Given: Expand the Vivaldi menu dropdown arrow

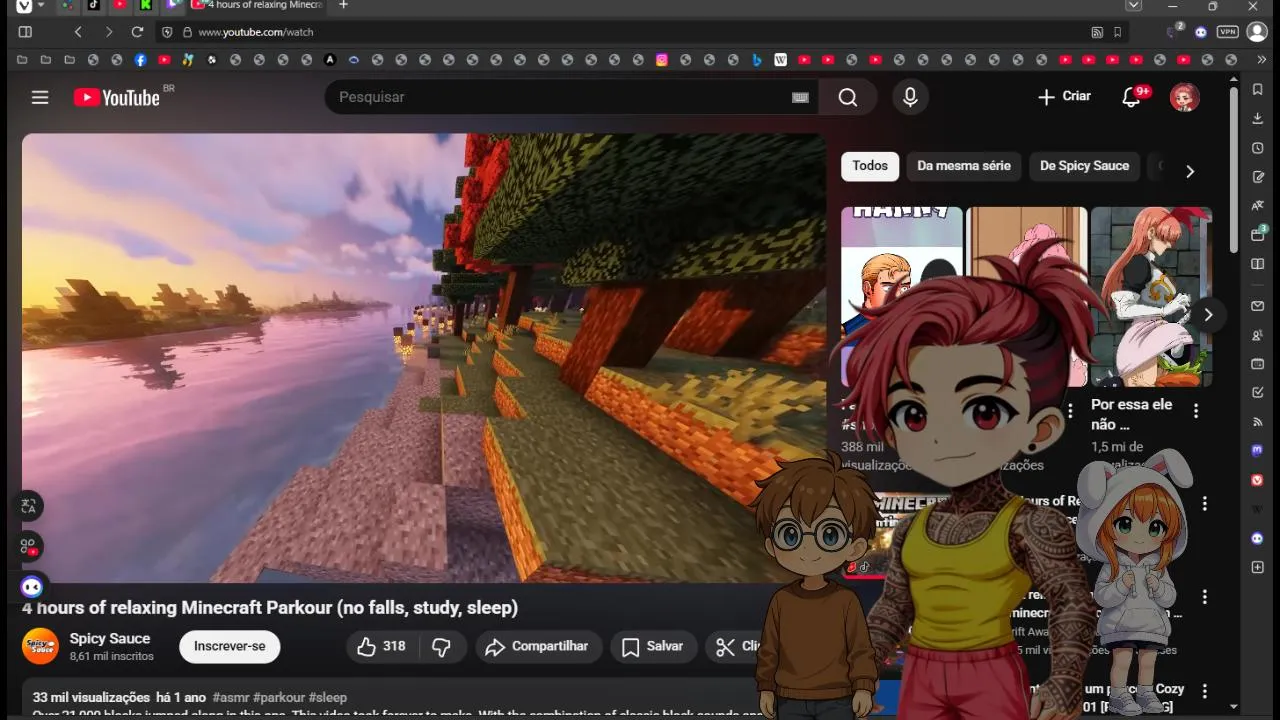Looking at the screenshot, I should [x=41, y=6].
